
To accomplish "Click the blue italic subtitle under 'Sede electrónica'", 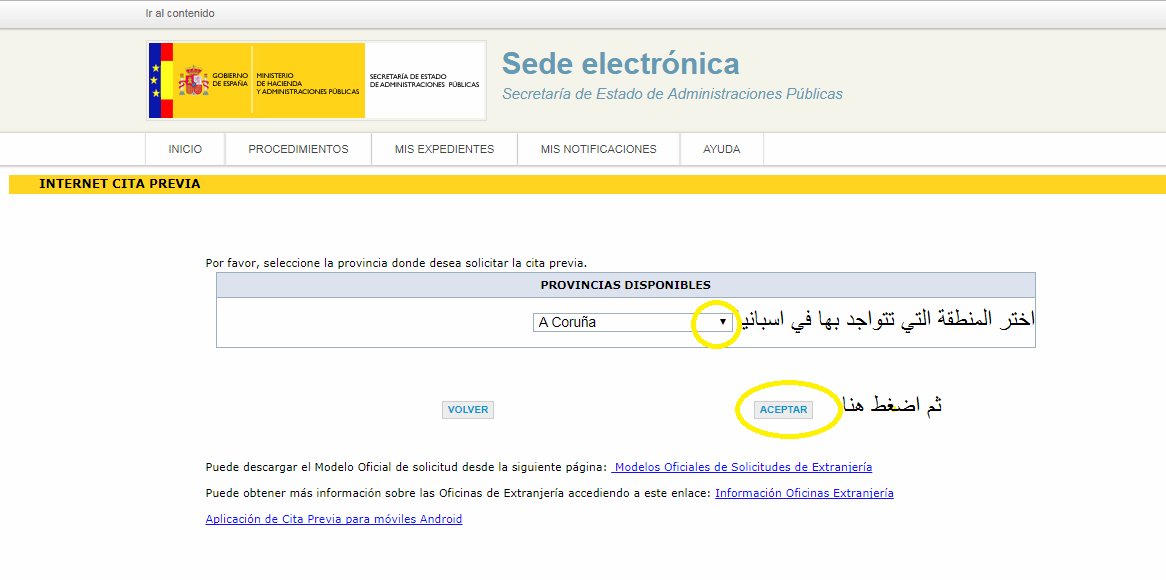I will pos(672,94).
